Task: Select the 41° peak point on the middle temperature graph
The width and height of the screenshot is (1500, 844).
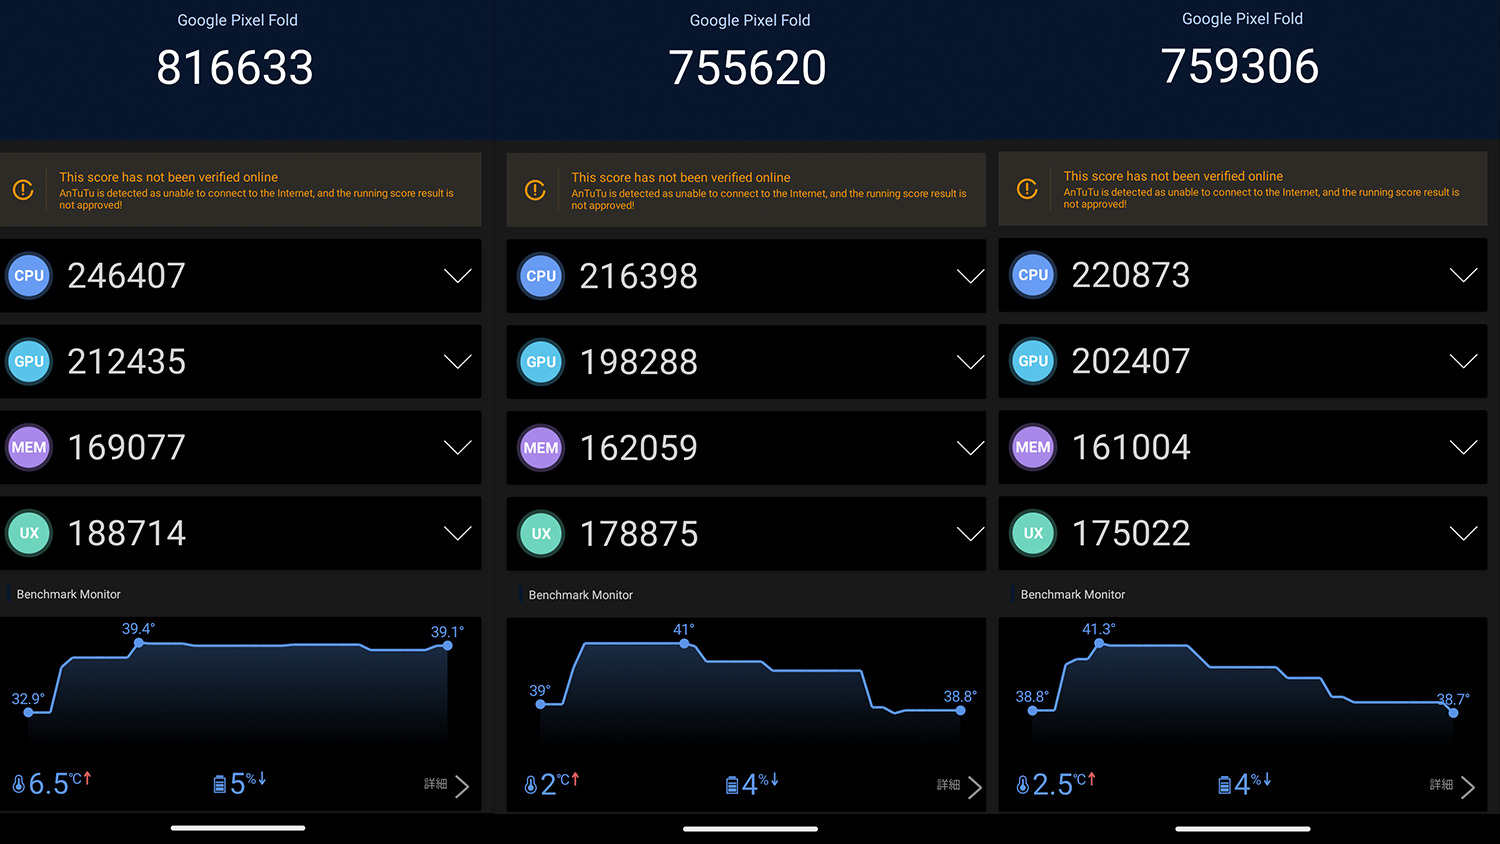Action: click(x=684, y=644)
